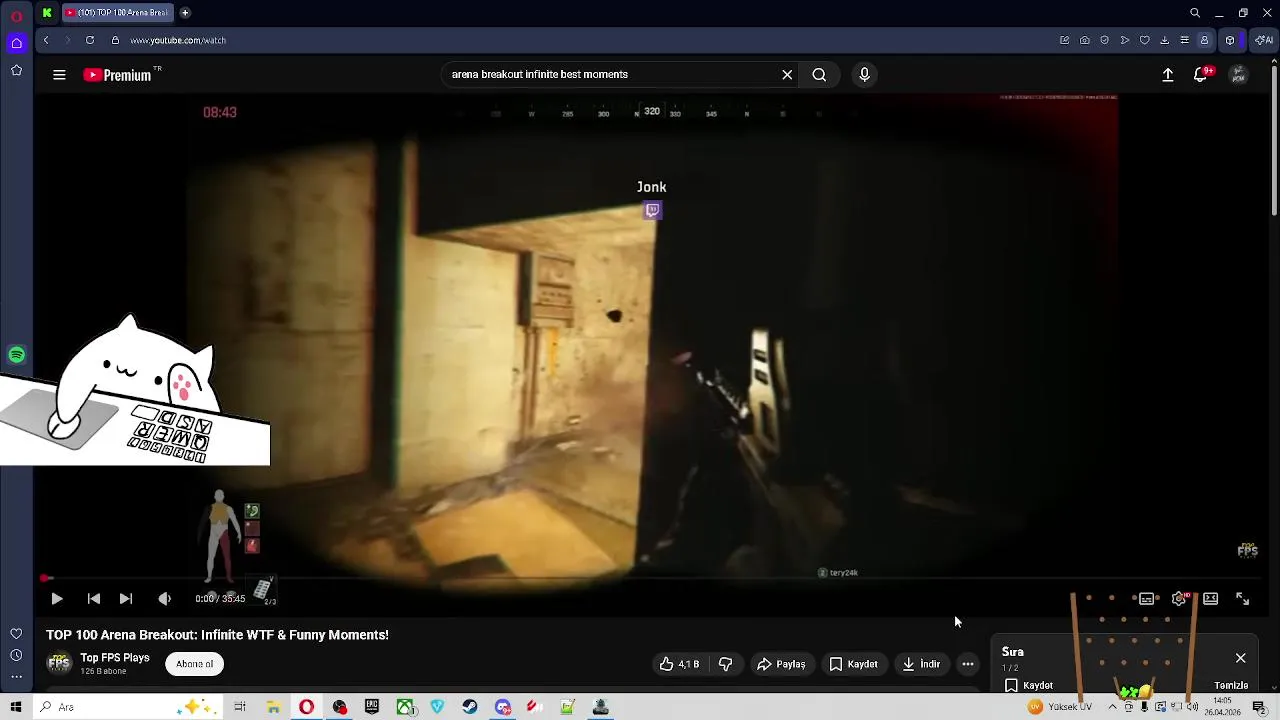Open Opera extensions cube icon
The width and height of the screenshot is (1280, 720).
pos(1230,40)
